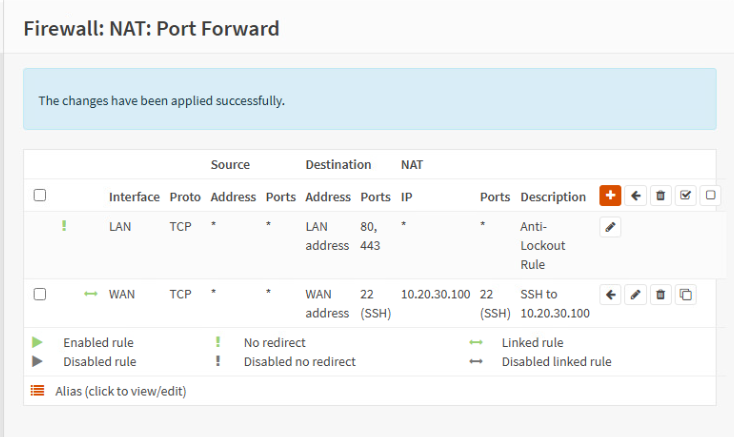Click the Alias (click to view/edit) text
The width and height of the screenshot is (734, 437).
[x=121, y=391]
